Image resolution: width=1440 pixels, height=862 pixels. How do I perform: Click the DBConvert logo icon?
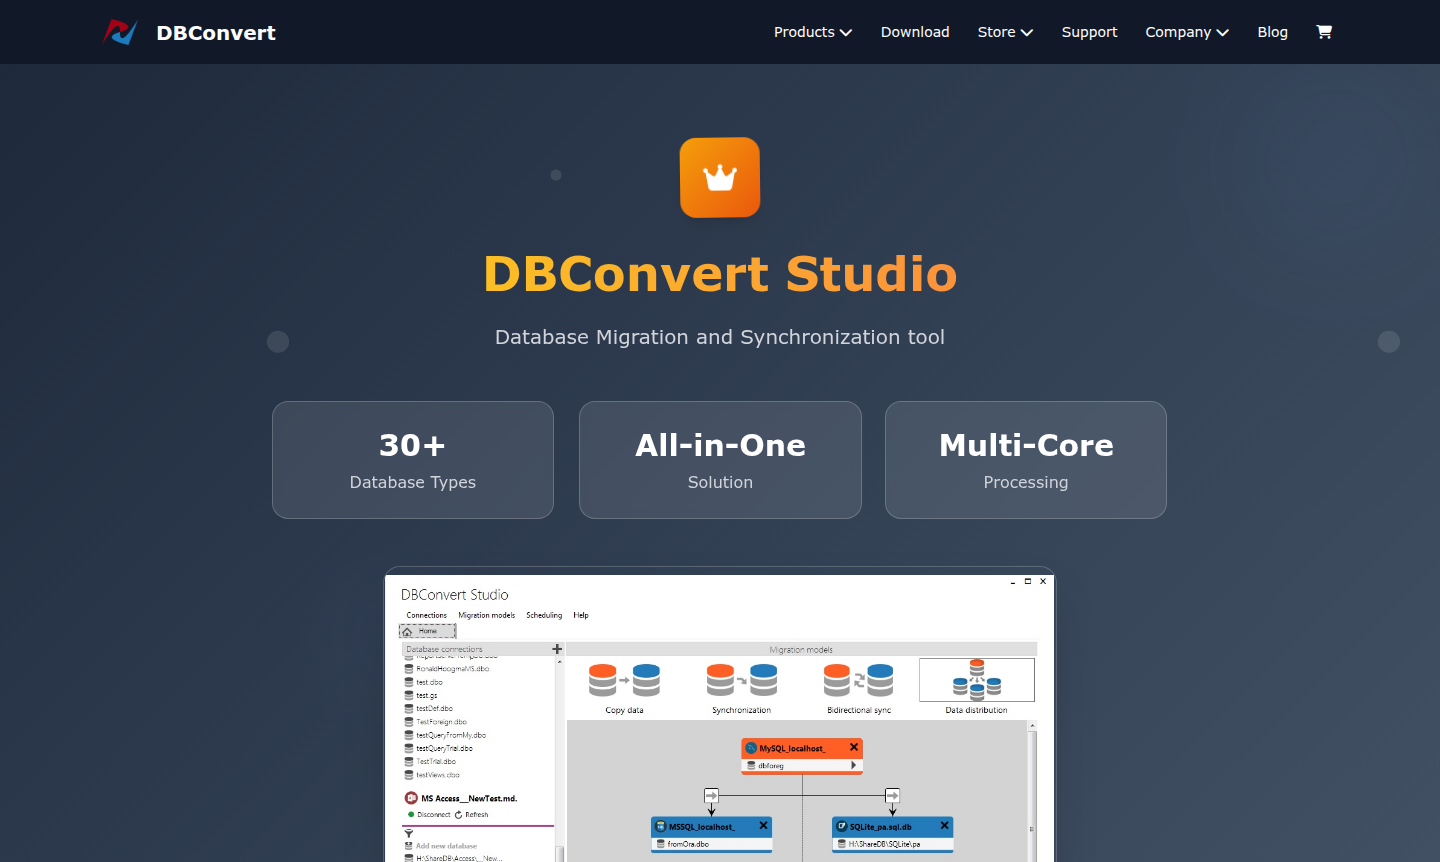click(x=120, y=32)
